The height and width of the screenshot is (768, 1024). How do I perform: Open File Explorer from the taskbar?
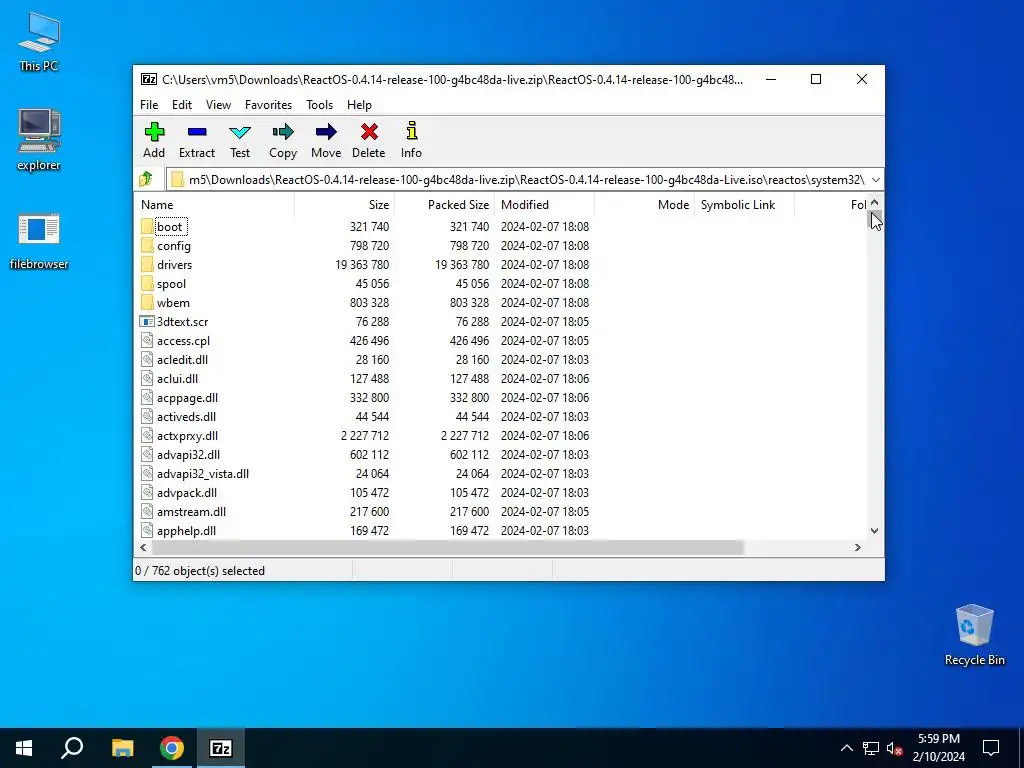[122, 748]
